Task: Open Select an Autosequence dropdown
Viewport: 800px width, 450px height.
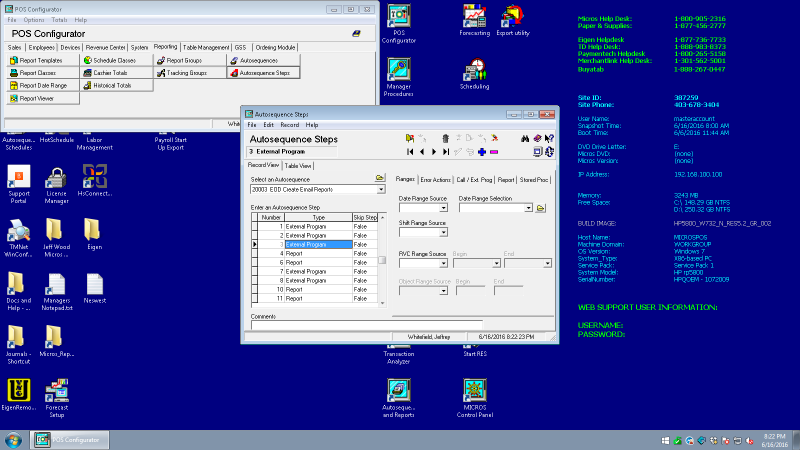Action: [381, 189]
